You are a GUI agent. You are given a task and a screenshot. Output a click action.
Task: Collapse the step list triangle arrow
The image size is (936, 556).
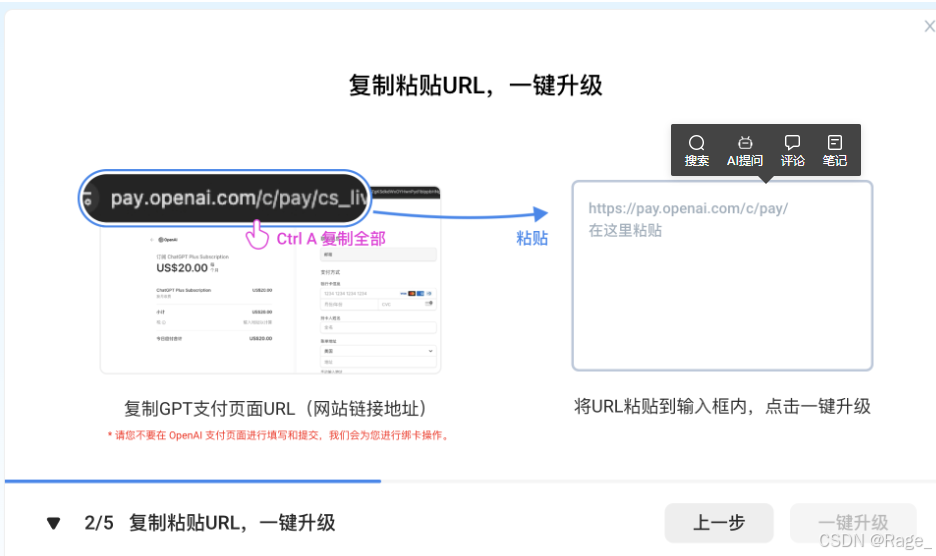coord(54,523)
